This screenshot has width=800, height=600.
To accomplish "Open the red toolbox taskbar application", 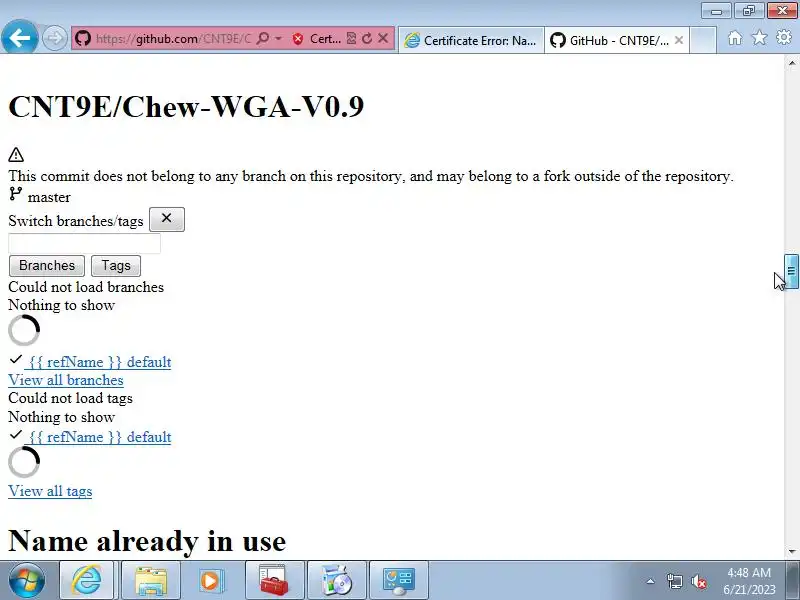I will click(x=274, y=580).
